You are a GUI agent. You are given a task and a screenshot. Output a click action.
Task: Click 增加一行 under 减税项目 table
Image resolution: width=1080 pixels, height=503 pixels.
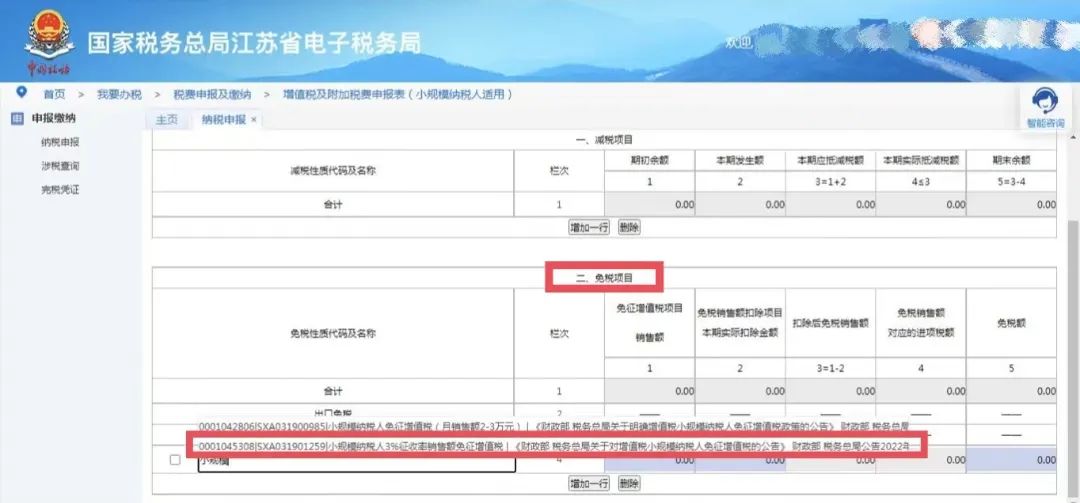click(589, 227)
